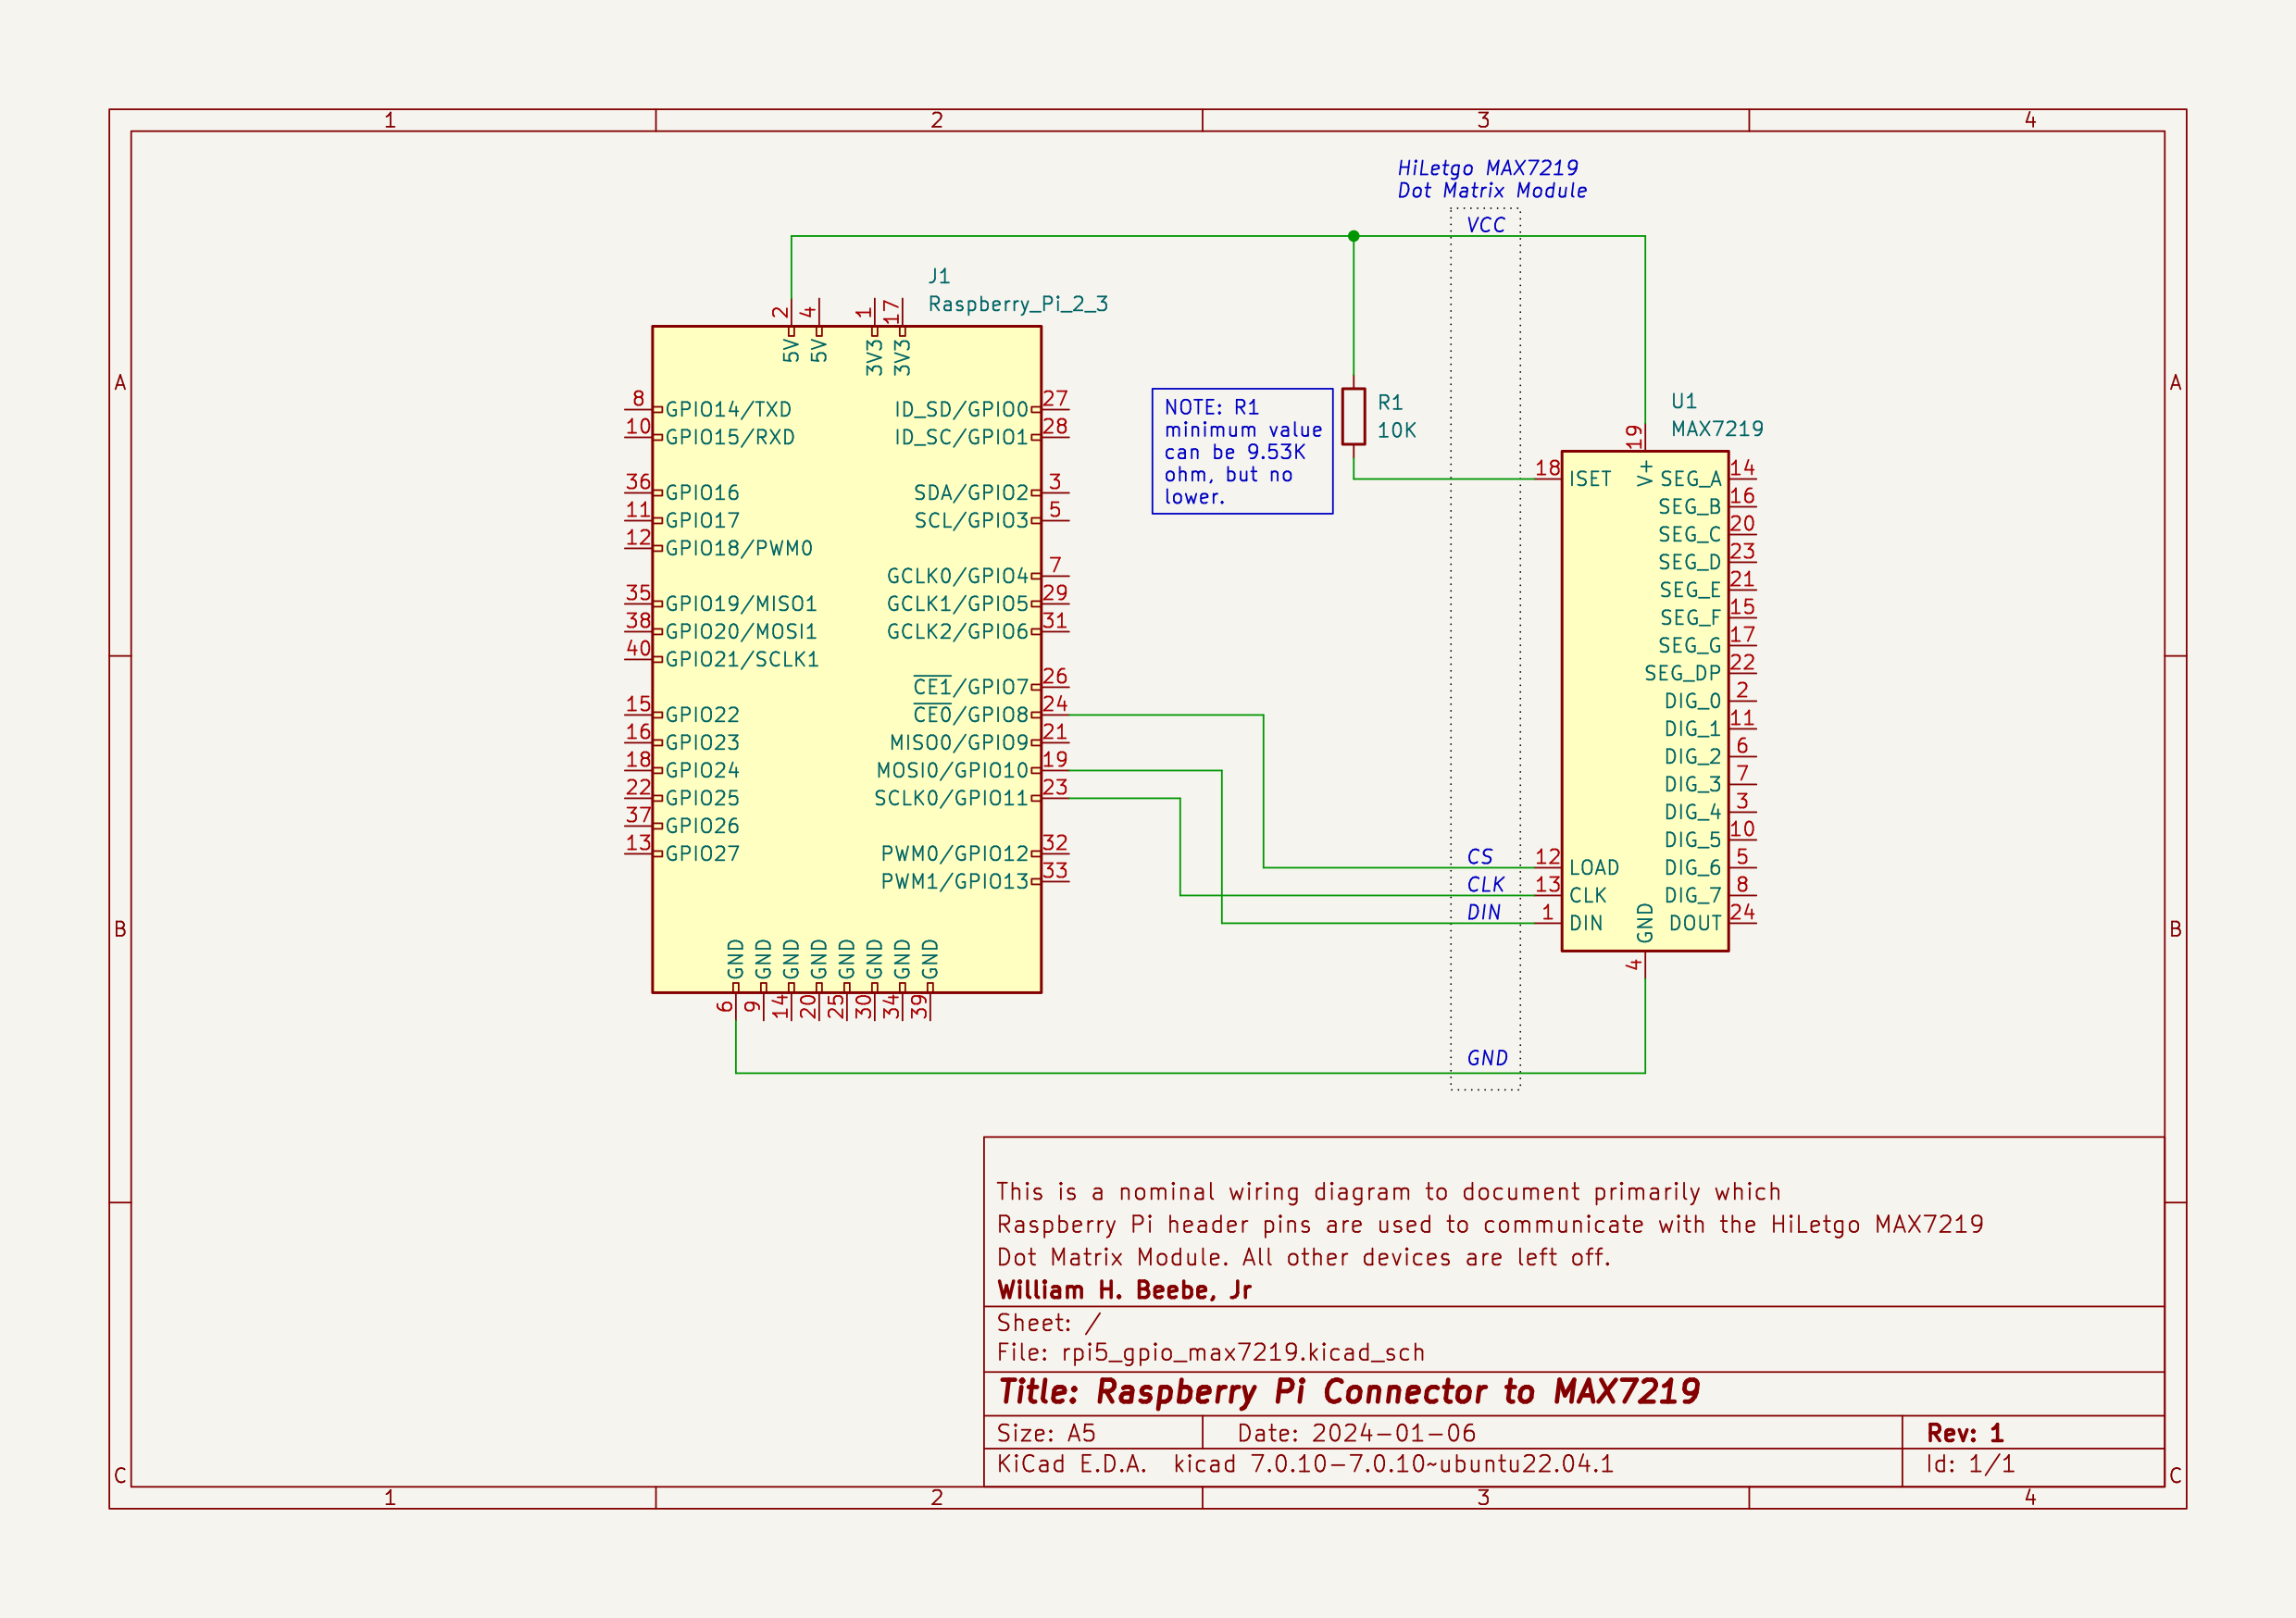Click pin number 19 above V+ on U1
The width and height of the screenshot is (2296, 1618).
1634,437
